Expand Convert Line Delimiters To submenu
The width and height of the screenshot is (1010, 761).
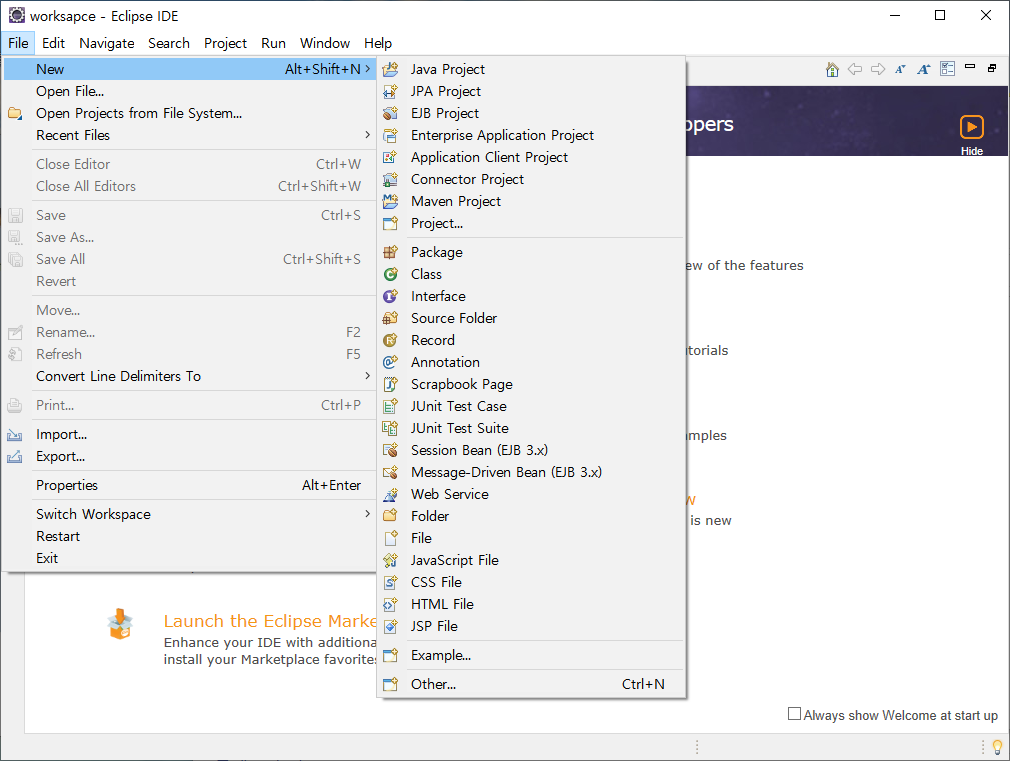pyautogui.click(x=190, y=376)
